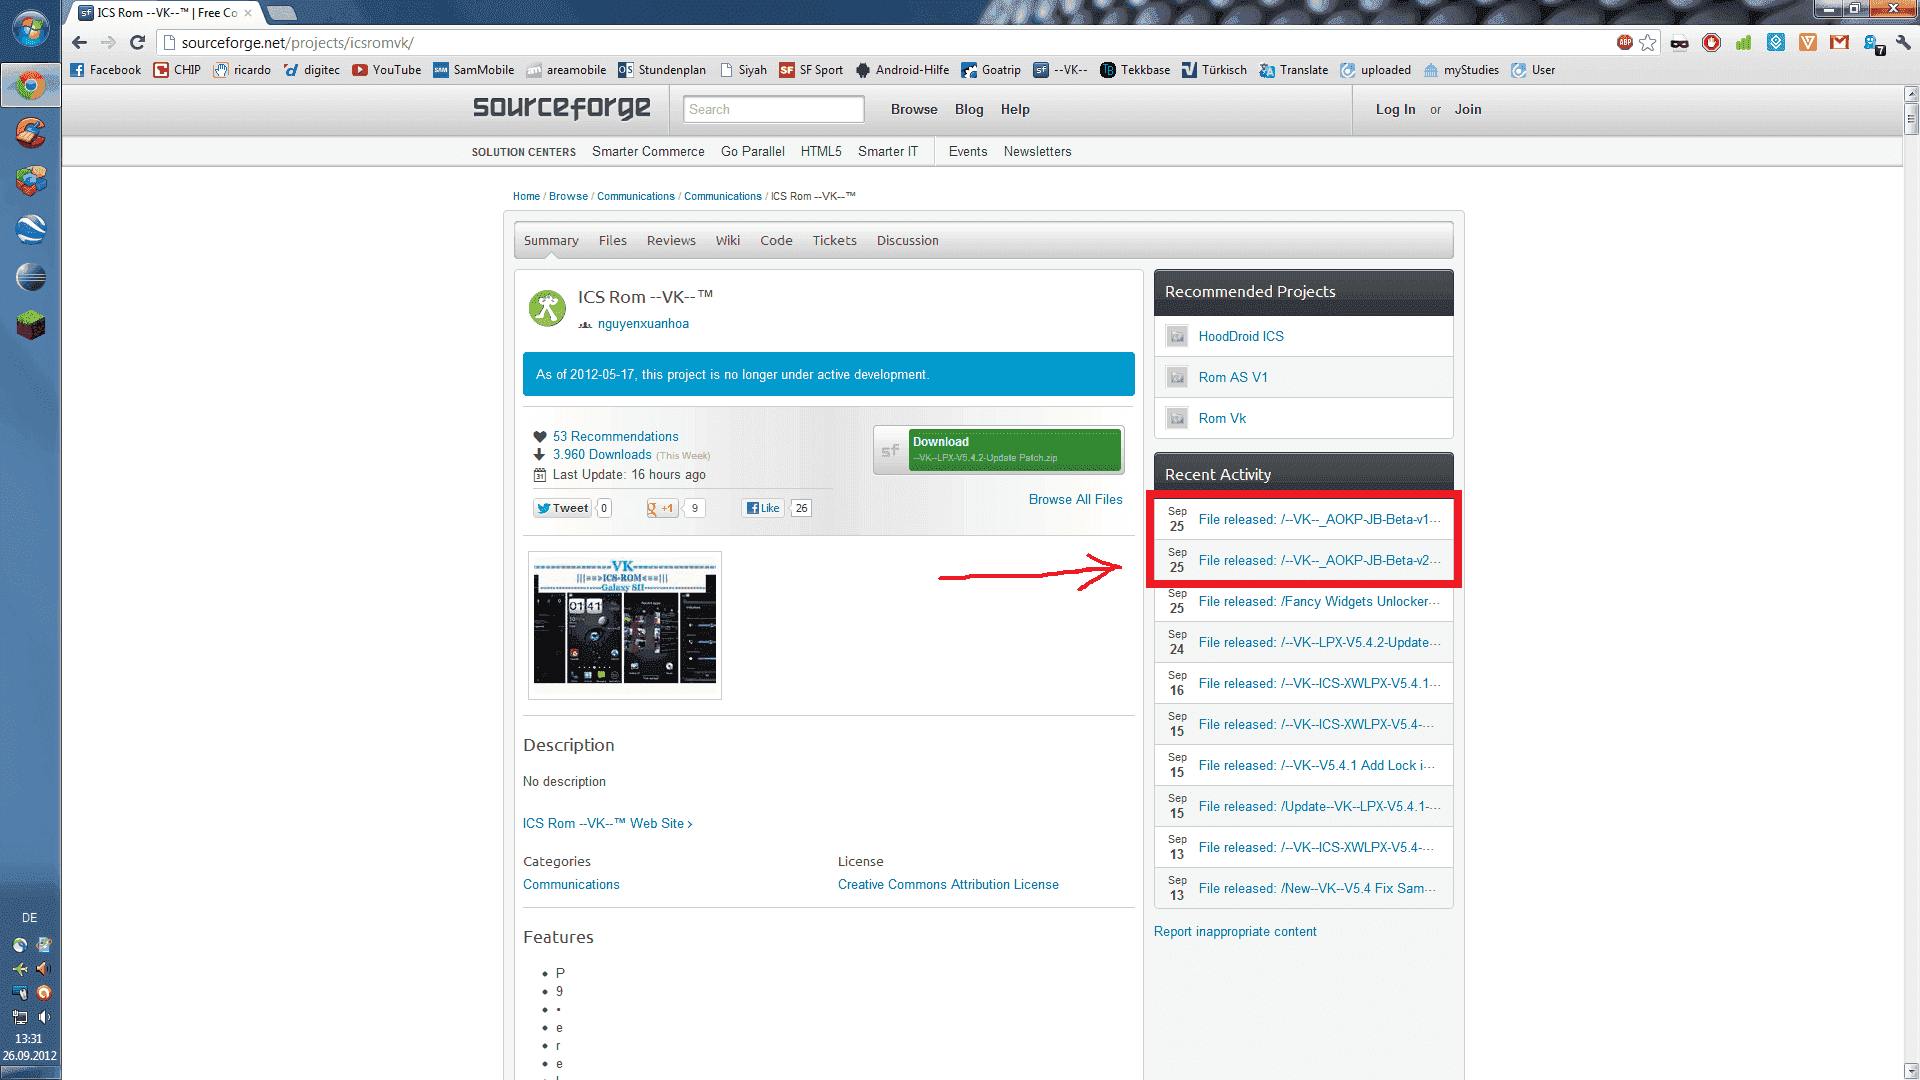Open the YouTube bookmark
This screenshot has height=1080, width=1920.
(387, 70)
